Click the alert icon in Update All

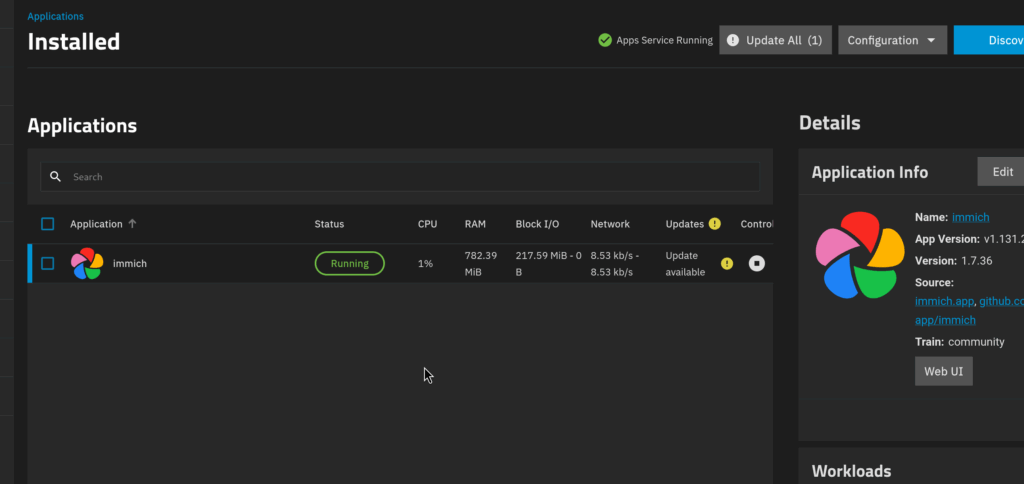pyautogui.click(x=733, y=40)
